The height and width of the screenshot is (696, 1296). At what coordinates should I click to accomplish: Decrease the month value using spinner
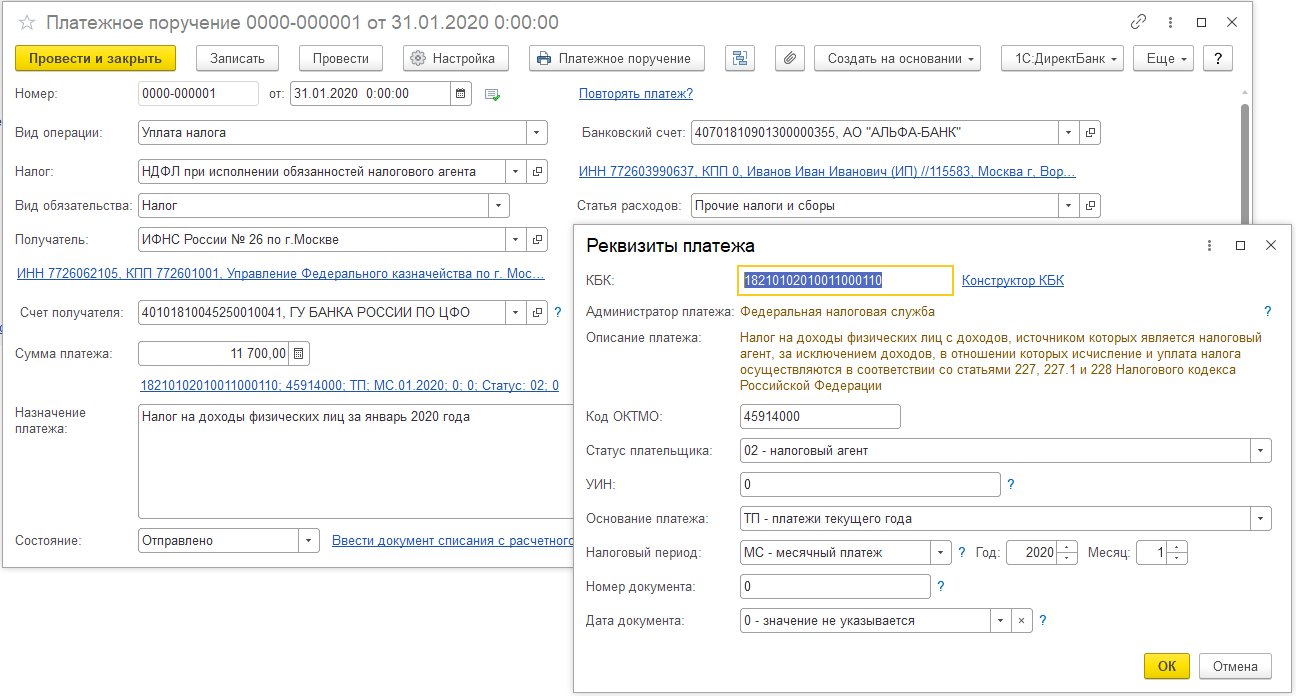point(1177,558)
